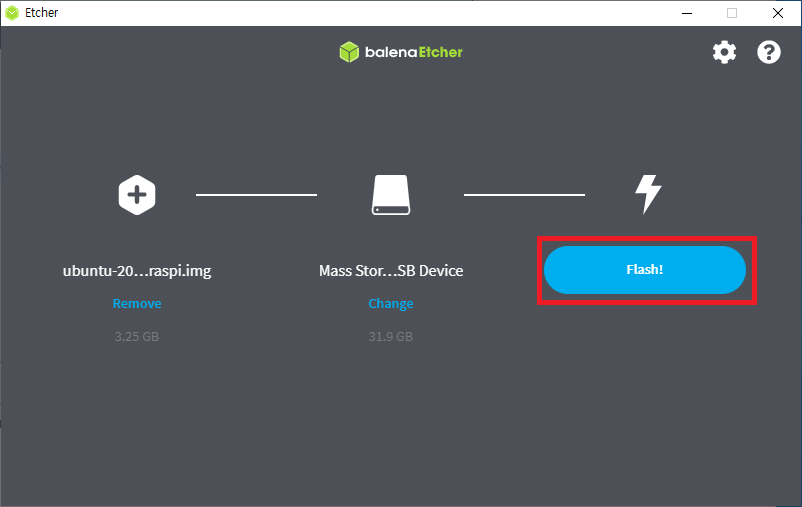Change the selected Mass Storage device
The width and height of the screenshot is (802, 507).
pos(391,303)
